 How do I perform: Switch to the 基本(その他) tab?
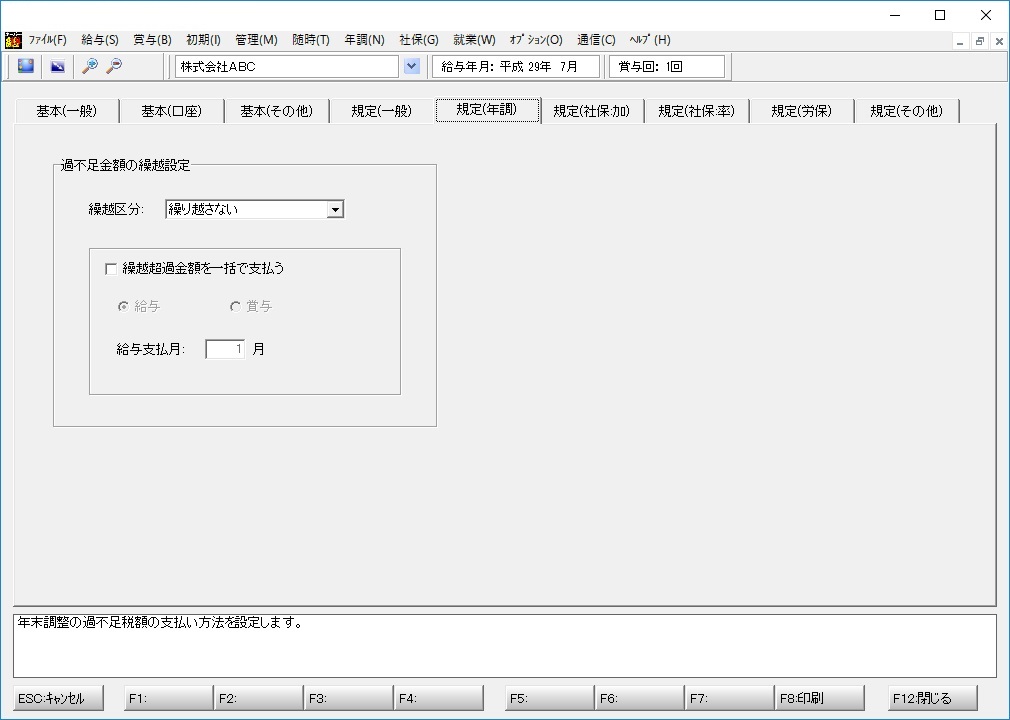[x=277, y=111]
